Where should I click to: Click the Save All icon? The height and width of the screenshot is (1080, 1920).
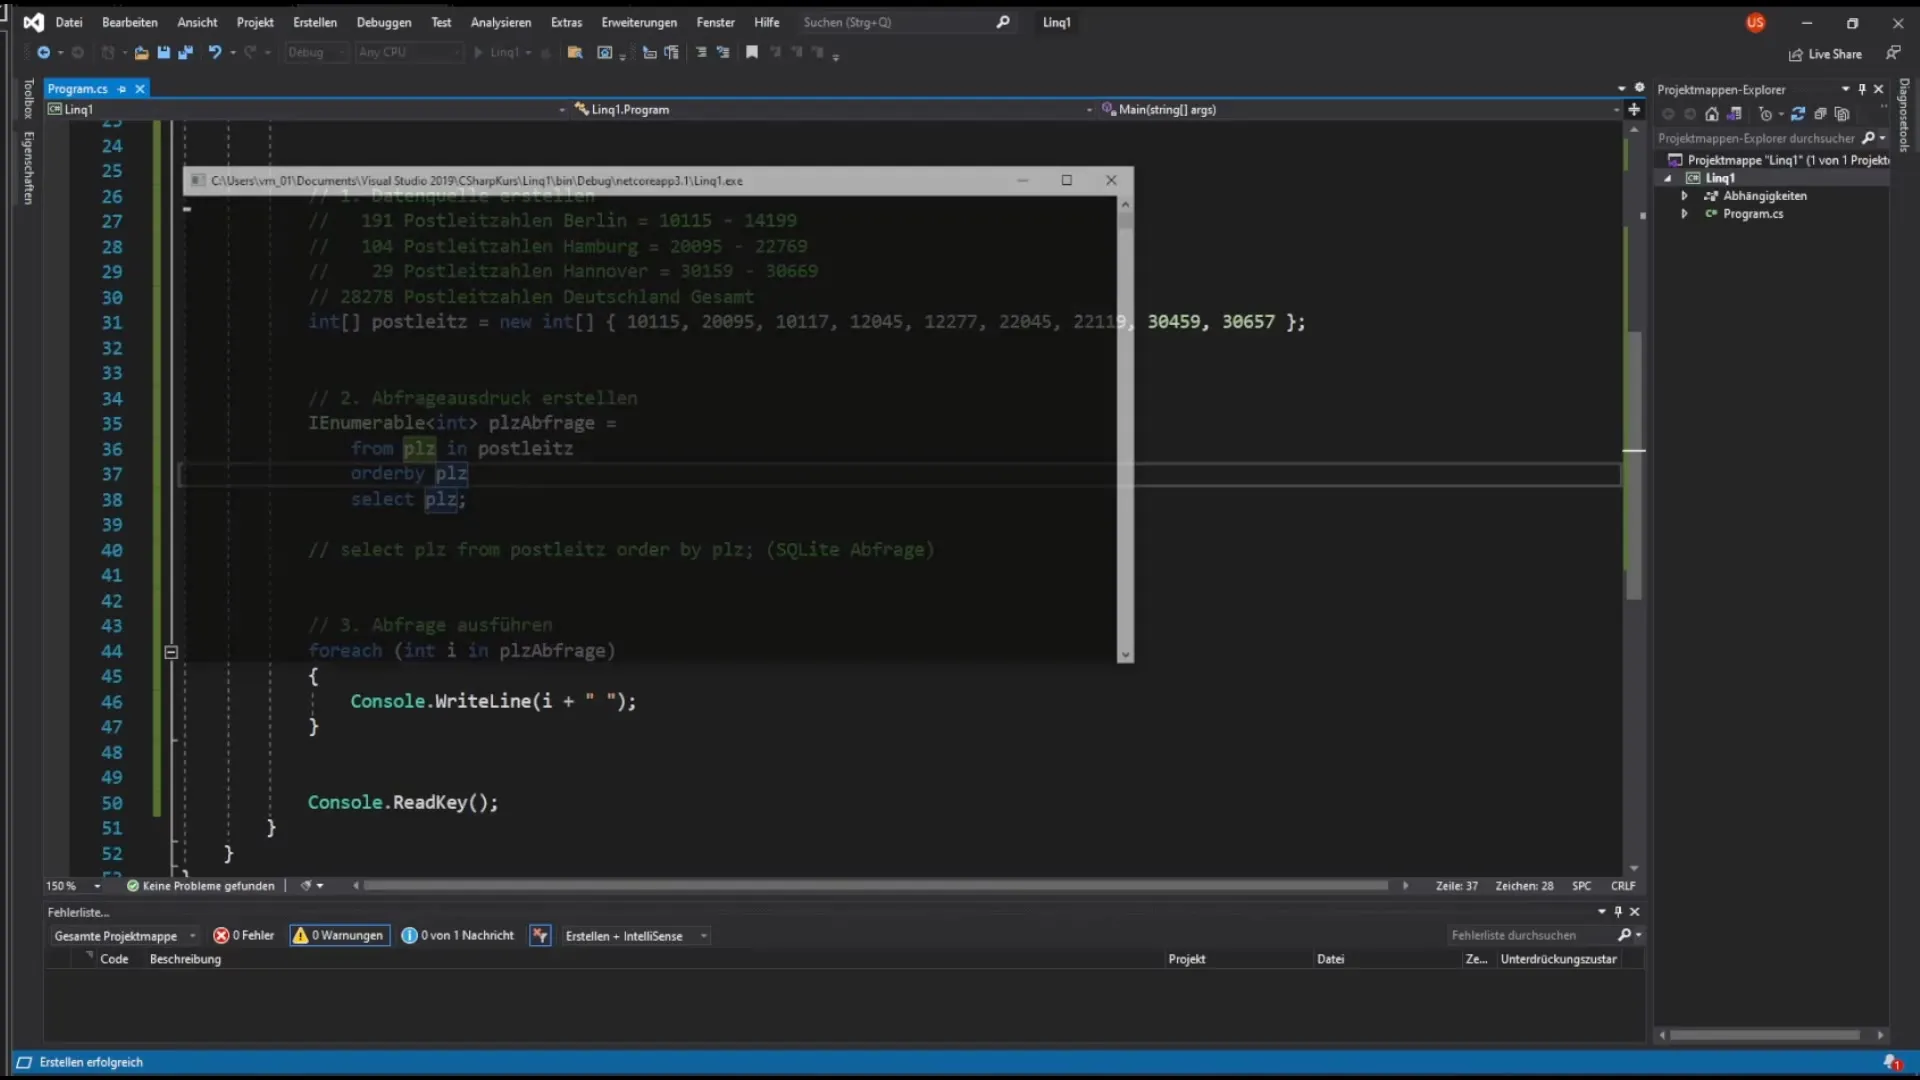point(185,53)
